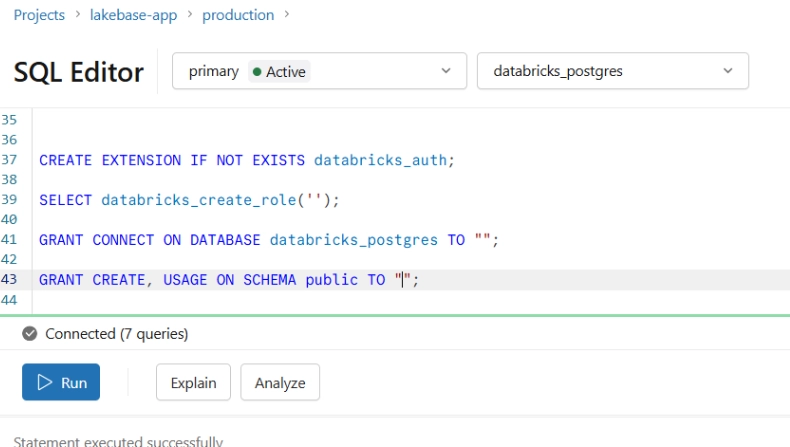Run the SQL query
790x447 pixels.
click(x=61, y=382)
